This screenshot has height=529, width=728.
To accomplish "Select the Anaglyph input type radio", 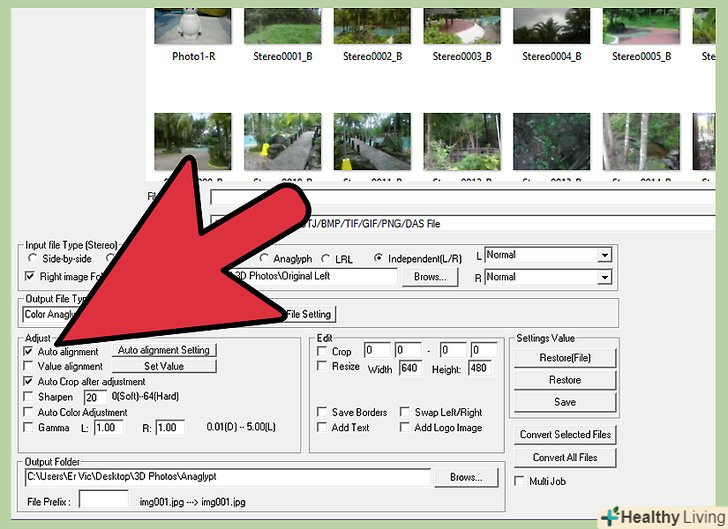I will (264, 258).
